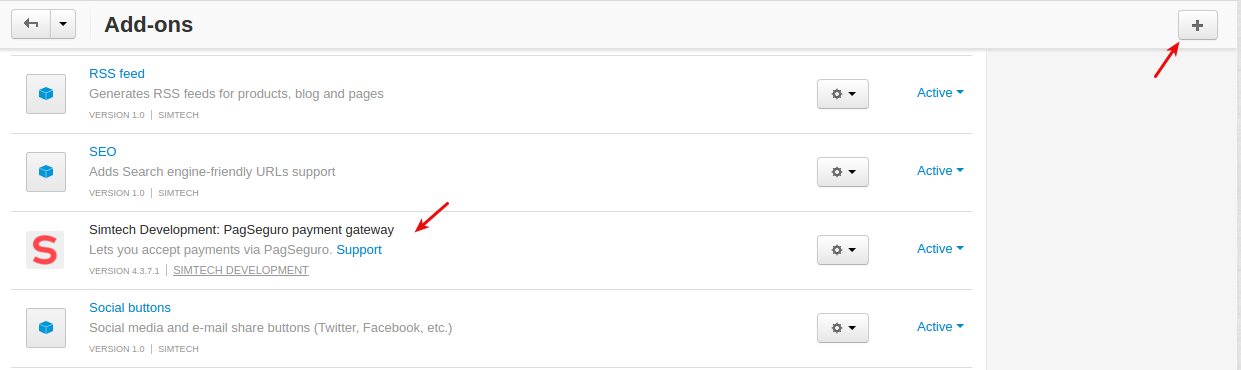
Task: Click the SEO add-on box icon
Action: tap(45, 171)
